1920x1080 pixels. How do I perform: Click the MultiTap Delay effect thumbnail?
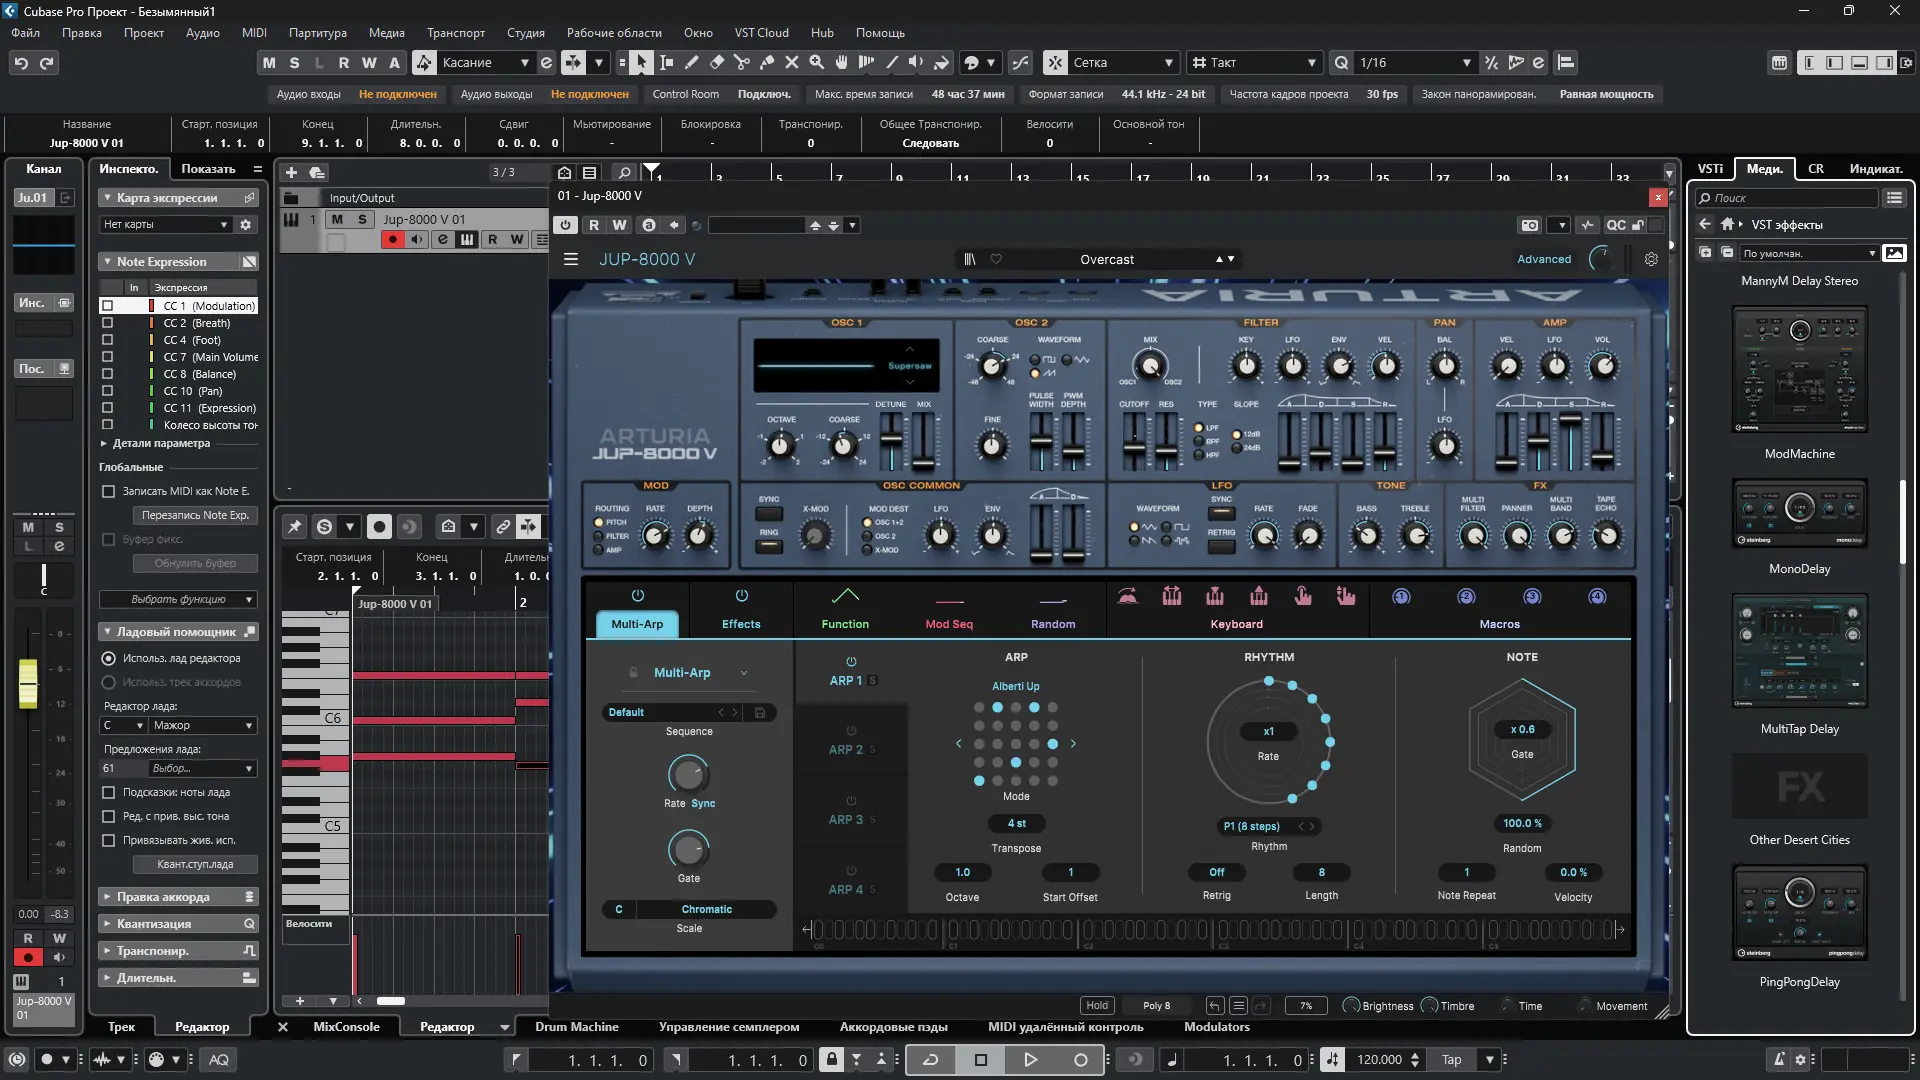pyautogui.click(x=1799, y=652)
